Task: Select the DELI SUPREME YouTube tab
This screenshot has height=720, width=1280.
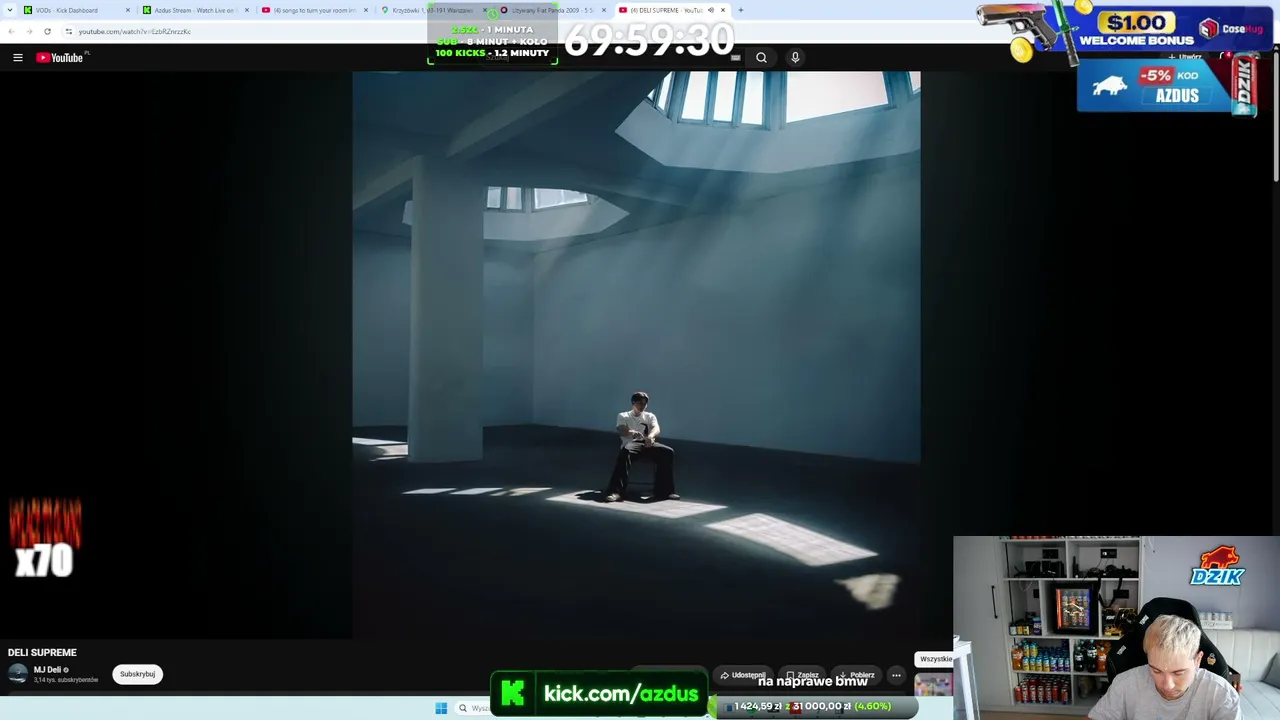Action: [671, 10]
